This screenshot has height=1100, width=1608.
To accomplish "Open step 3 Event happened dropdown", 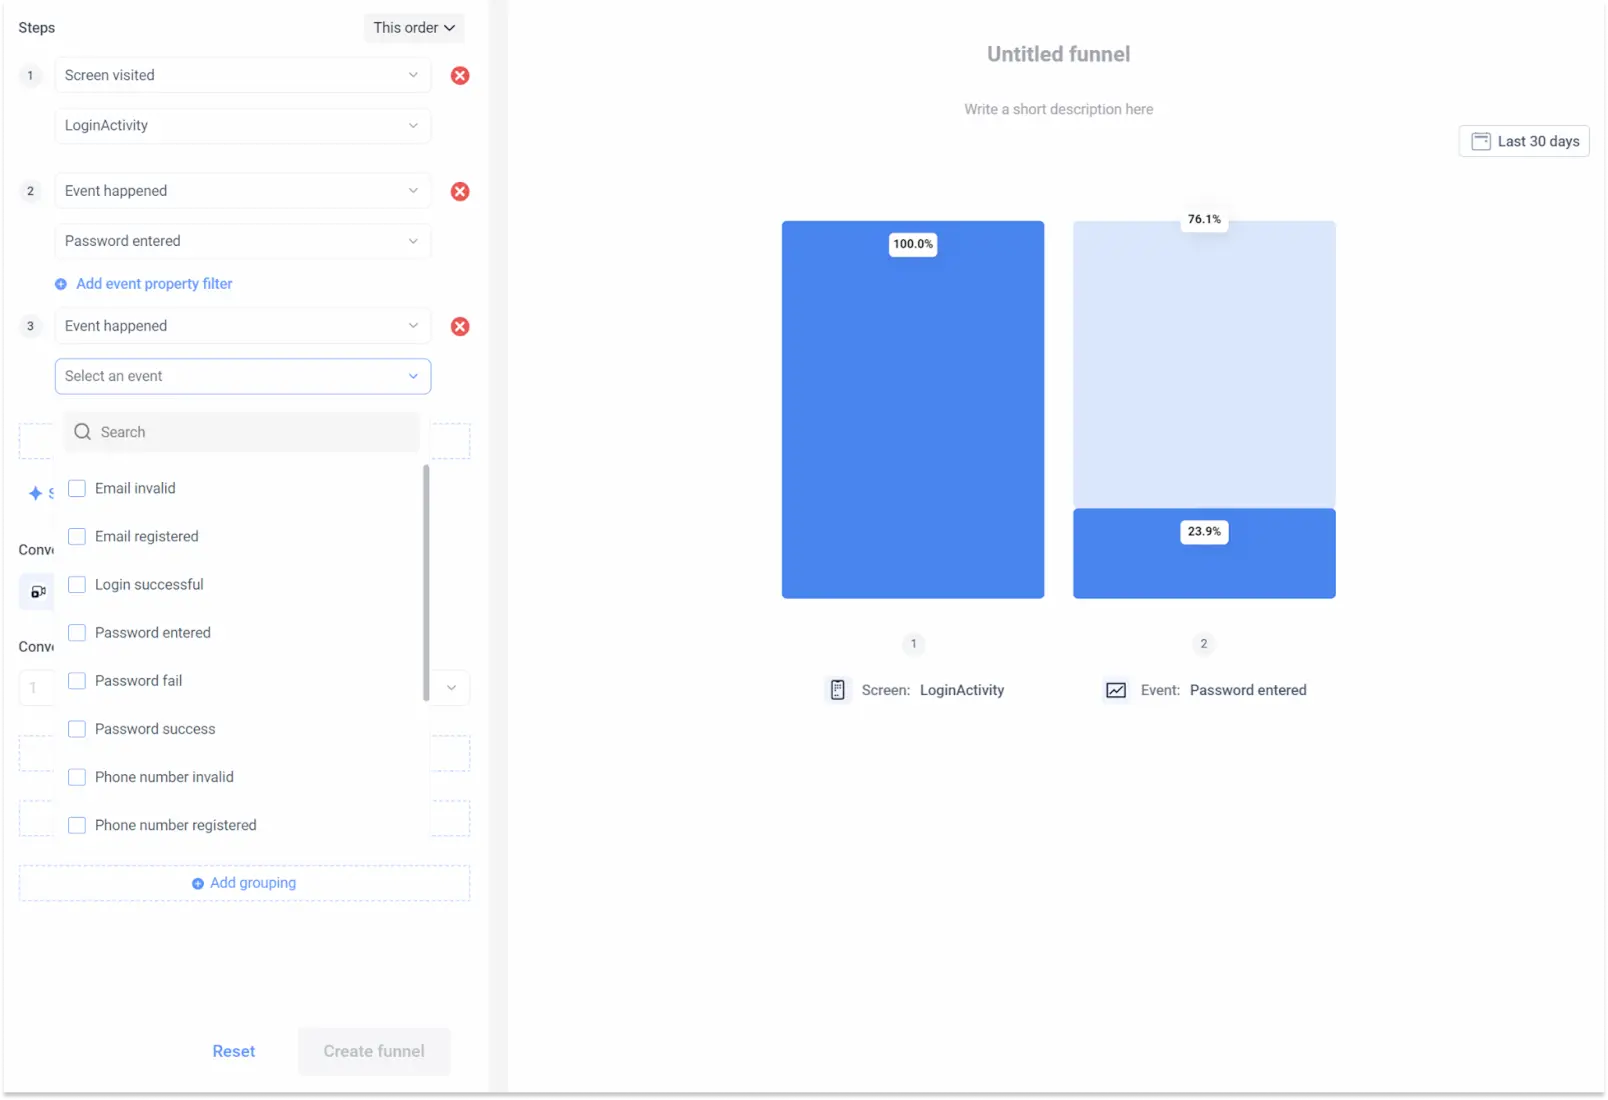I will [x=243, y=326].
